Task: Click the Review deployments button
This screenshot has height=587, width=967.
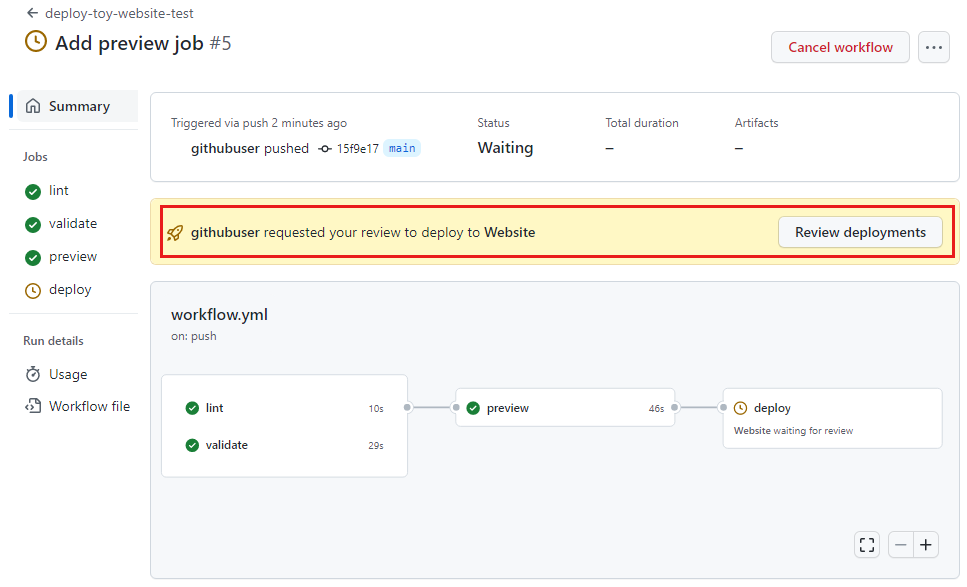Action: click(x=860, y=232)
